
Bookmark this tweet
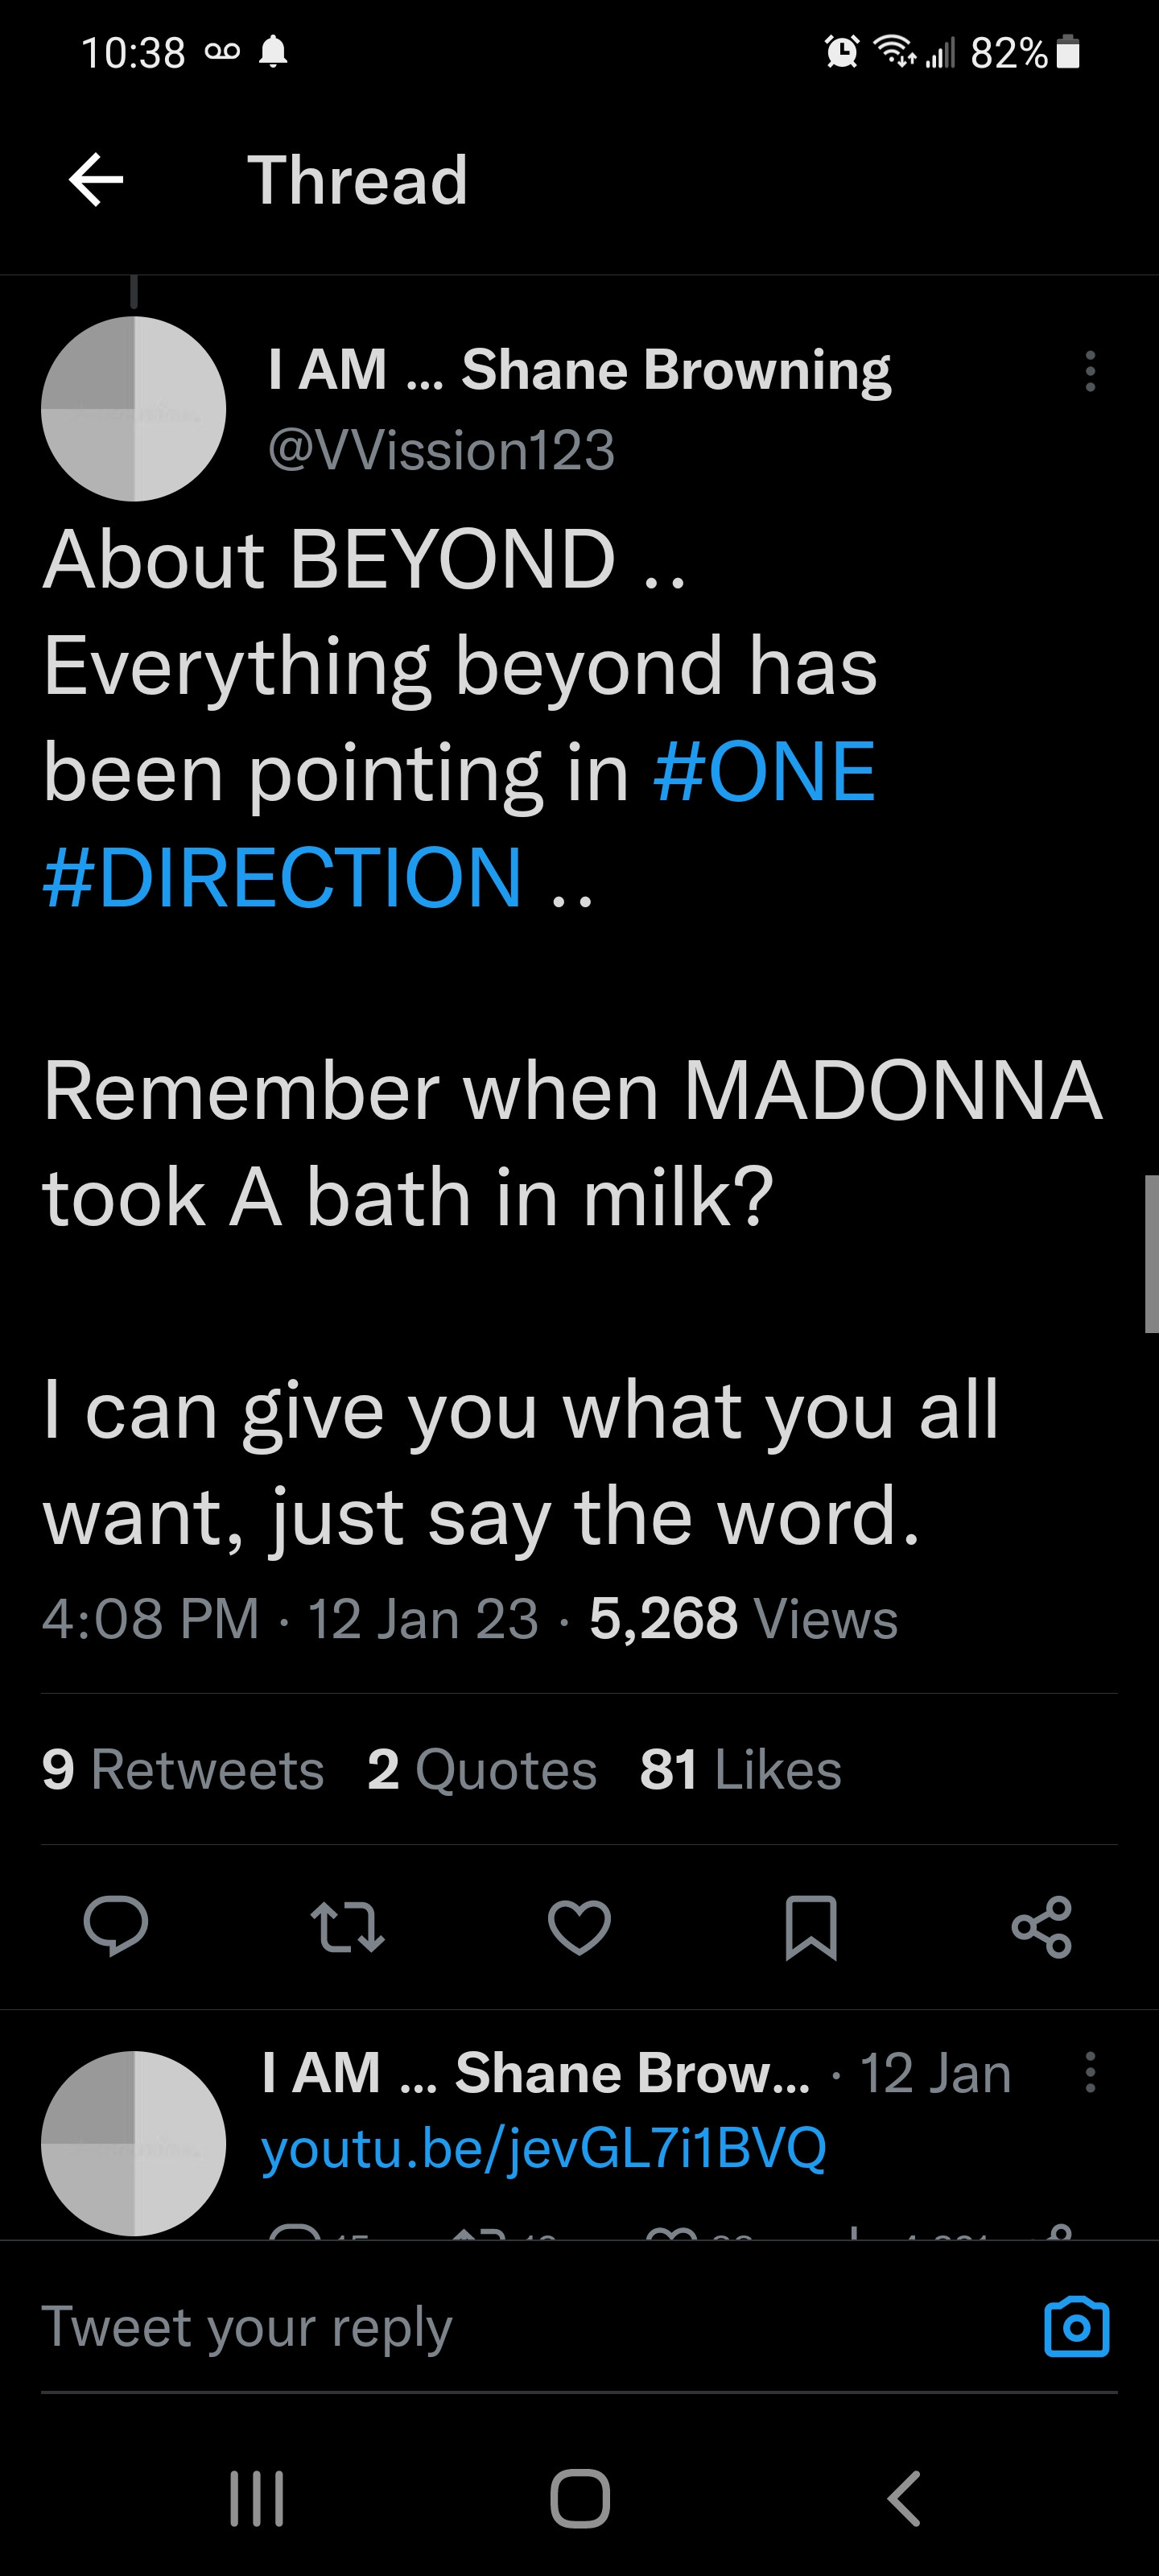pos(810,1926)
